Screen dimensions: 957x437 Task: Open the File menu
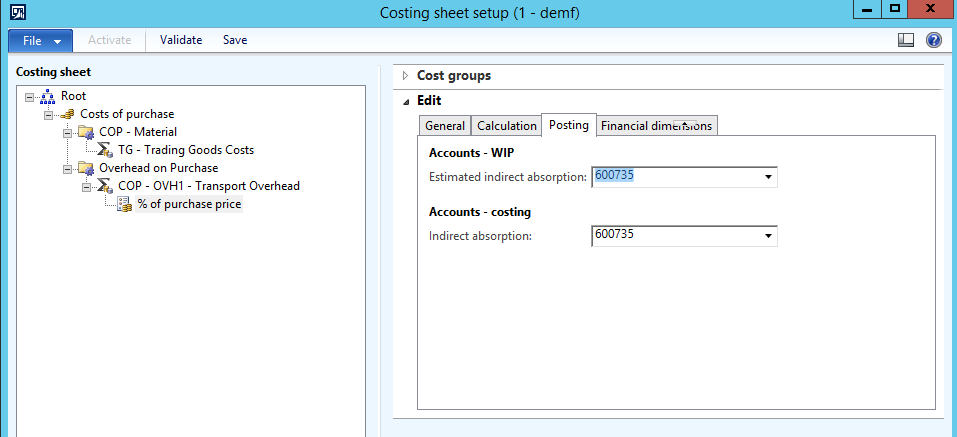[x=41, y=41]
